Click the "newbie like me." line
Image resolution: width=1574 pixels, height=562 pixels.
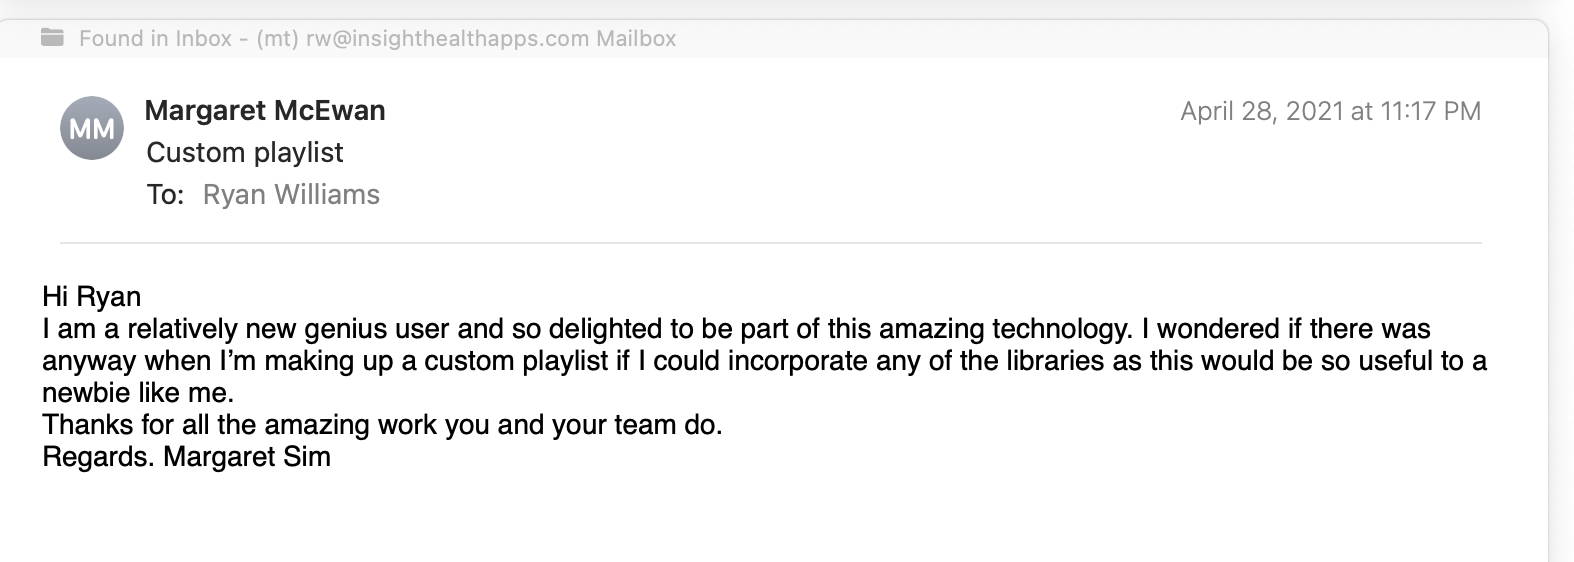tap(138, 393)
